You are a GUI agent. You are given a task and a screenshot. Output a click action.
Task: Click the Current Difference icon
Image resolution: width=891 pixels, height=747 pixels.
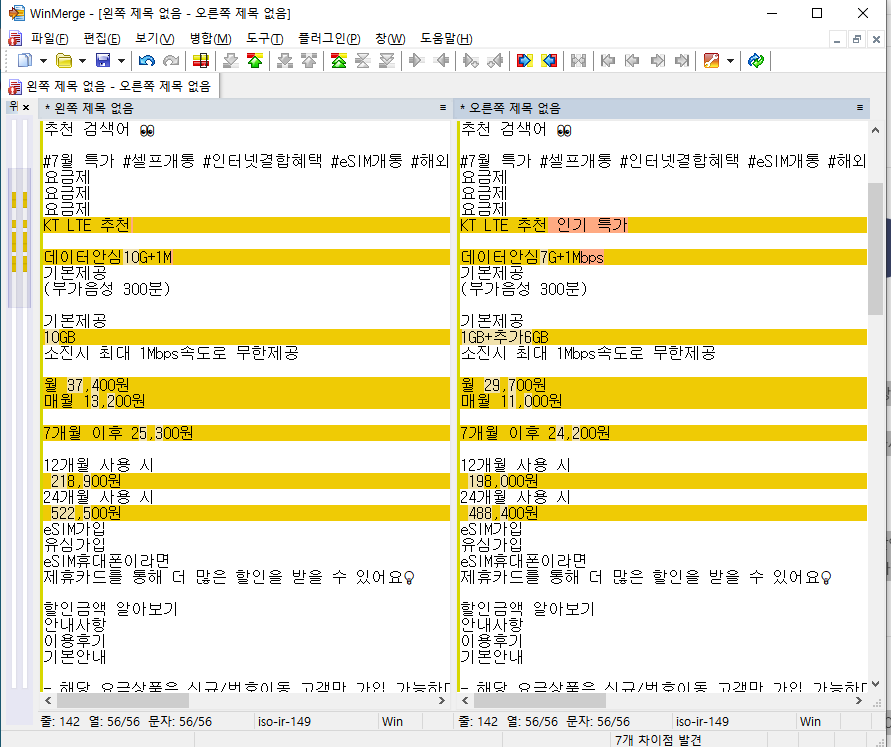tap(363, 60)
